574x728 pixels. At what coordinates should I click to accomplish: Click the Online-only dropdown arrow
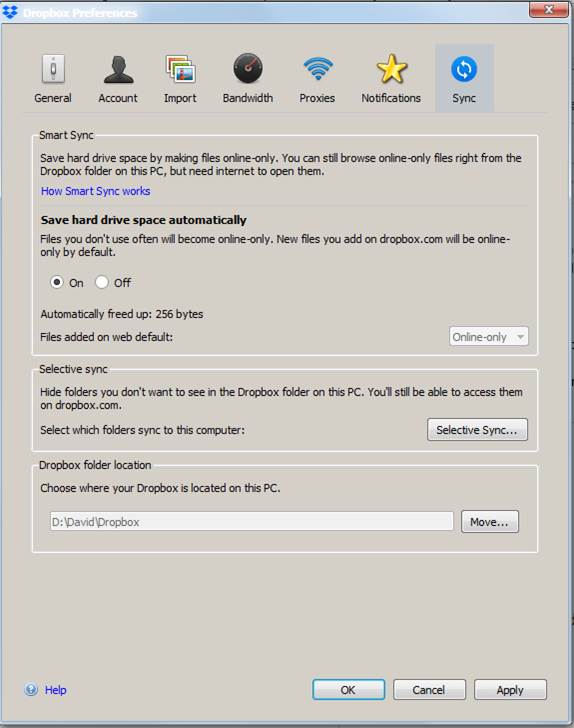tap(521, 337)
